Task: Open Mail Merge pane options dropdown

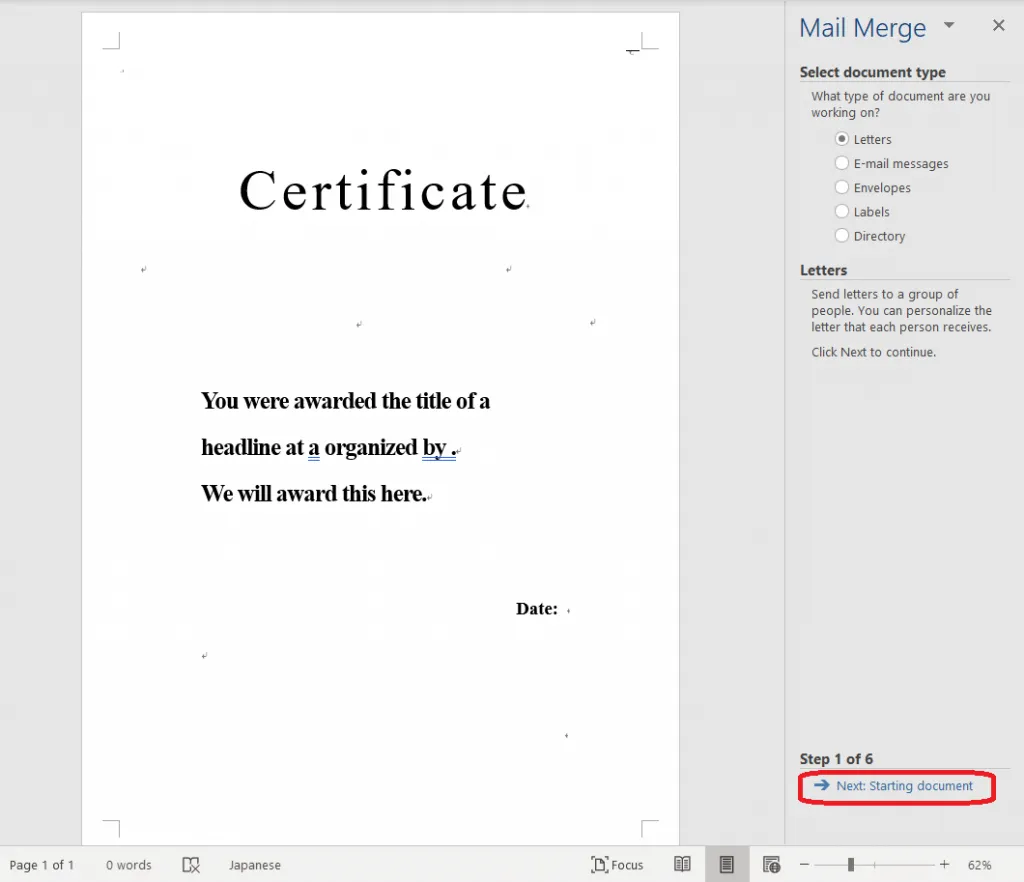Action: [949, 26]
